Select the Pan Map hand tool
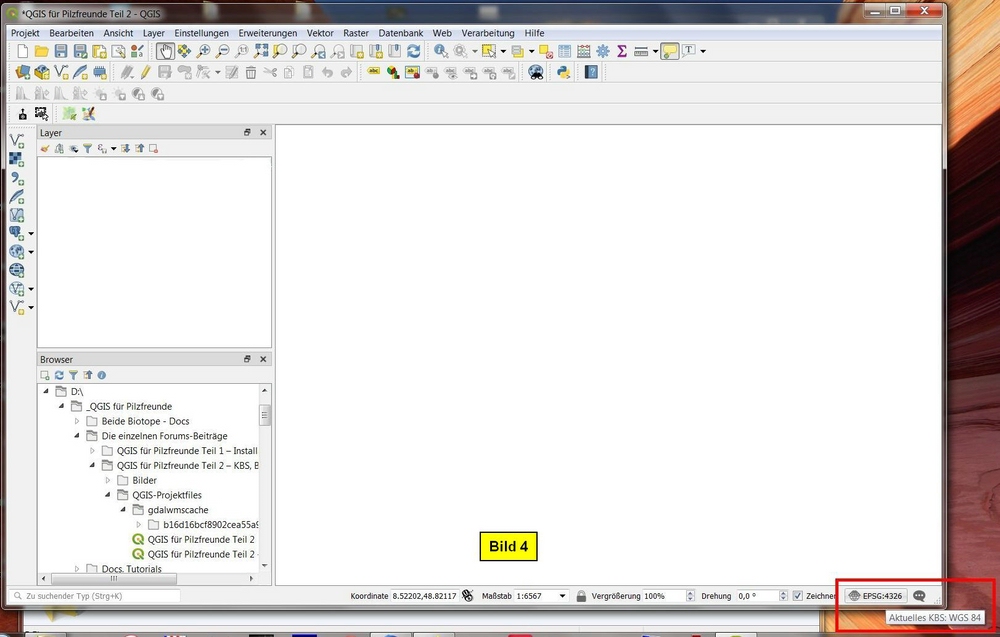 click(x=165, y=51)
